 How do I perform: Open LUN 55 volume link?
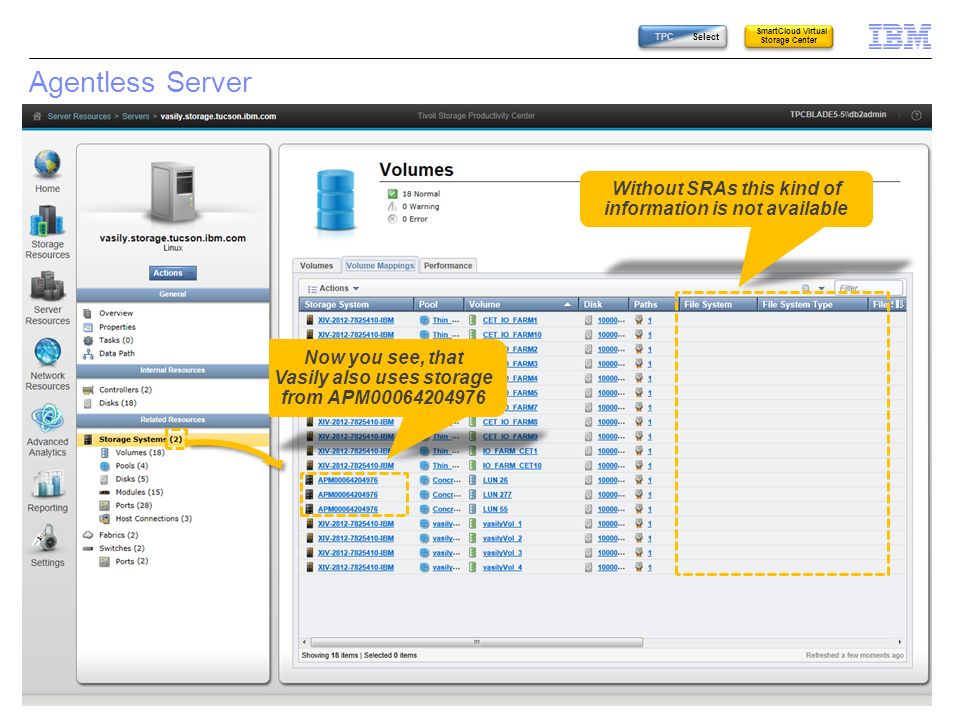click(x=495, y=509)
